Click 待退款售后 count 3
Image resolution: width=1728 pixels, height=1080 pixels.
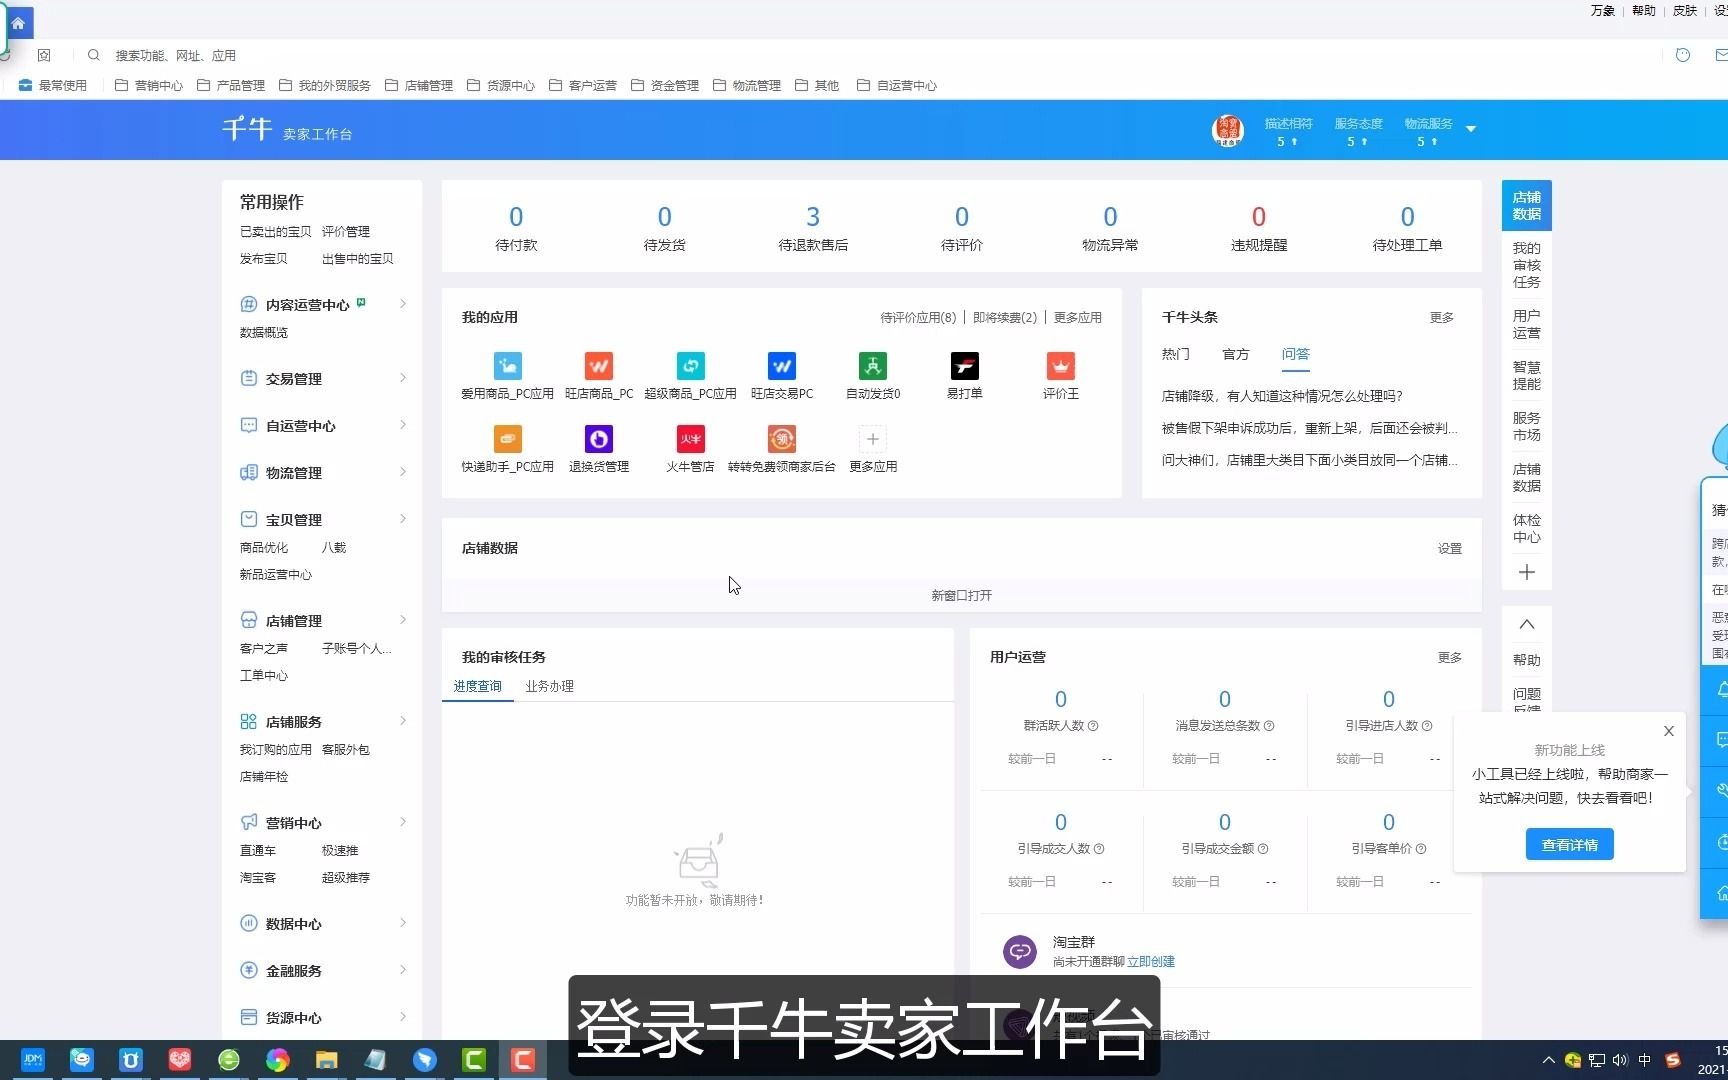click(813, 217)
